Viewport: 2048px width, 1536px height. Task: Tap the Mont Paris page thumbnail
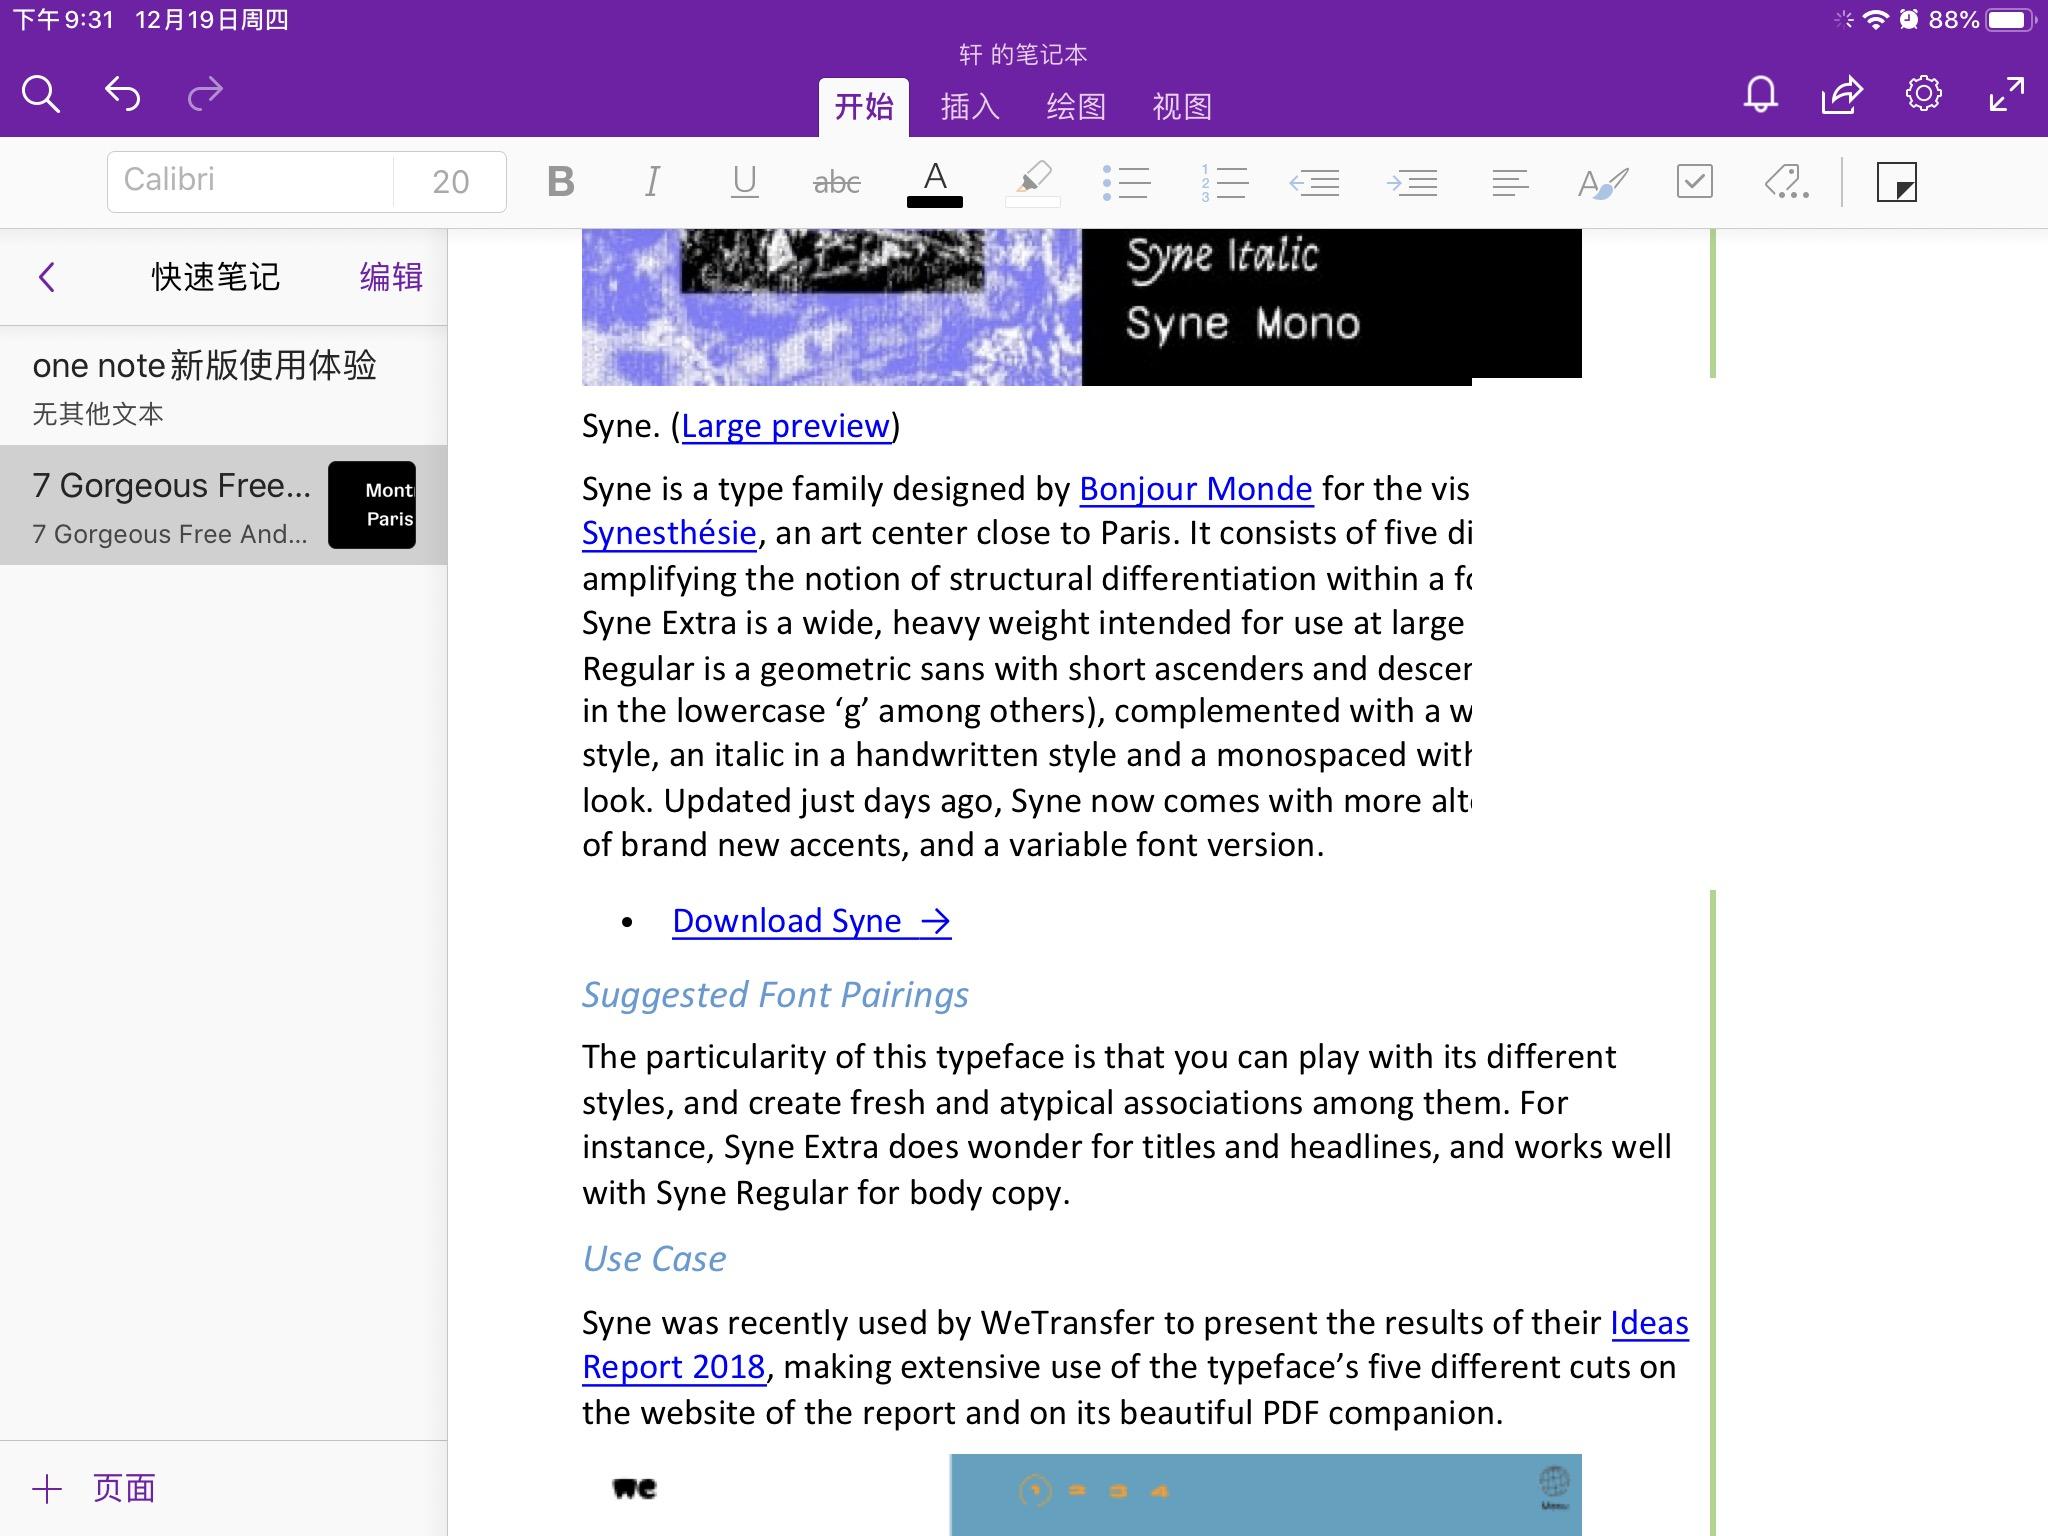click(372, 505)
